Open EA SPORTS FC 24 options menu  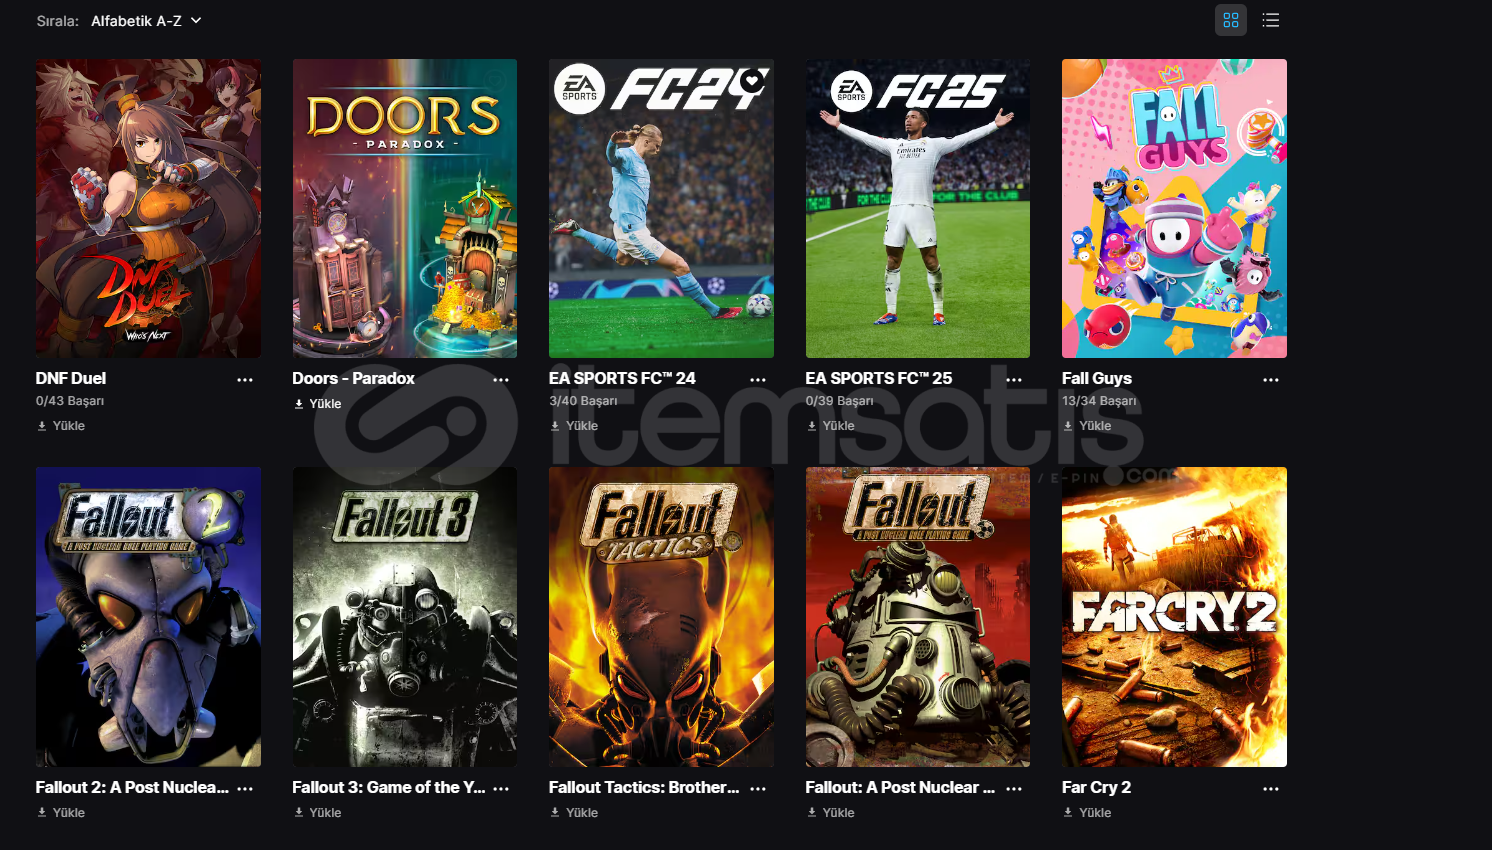point(758,380)
